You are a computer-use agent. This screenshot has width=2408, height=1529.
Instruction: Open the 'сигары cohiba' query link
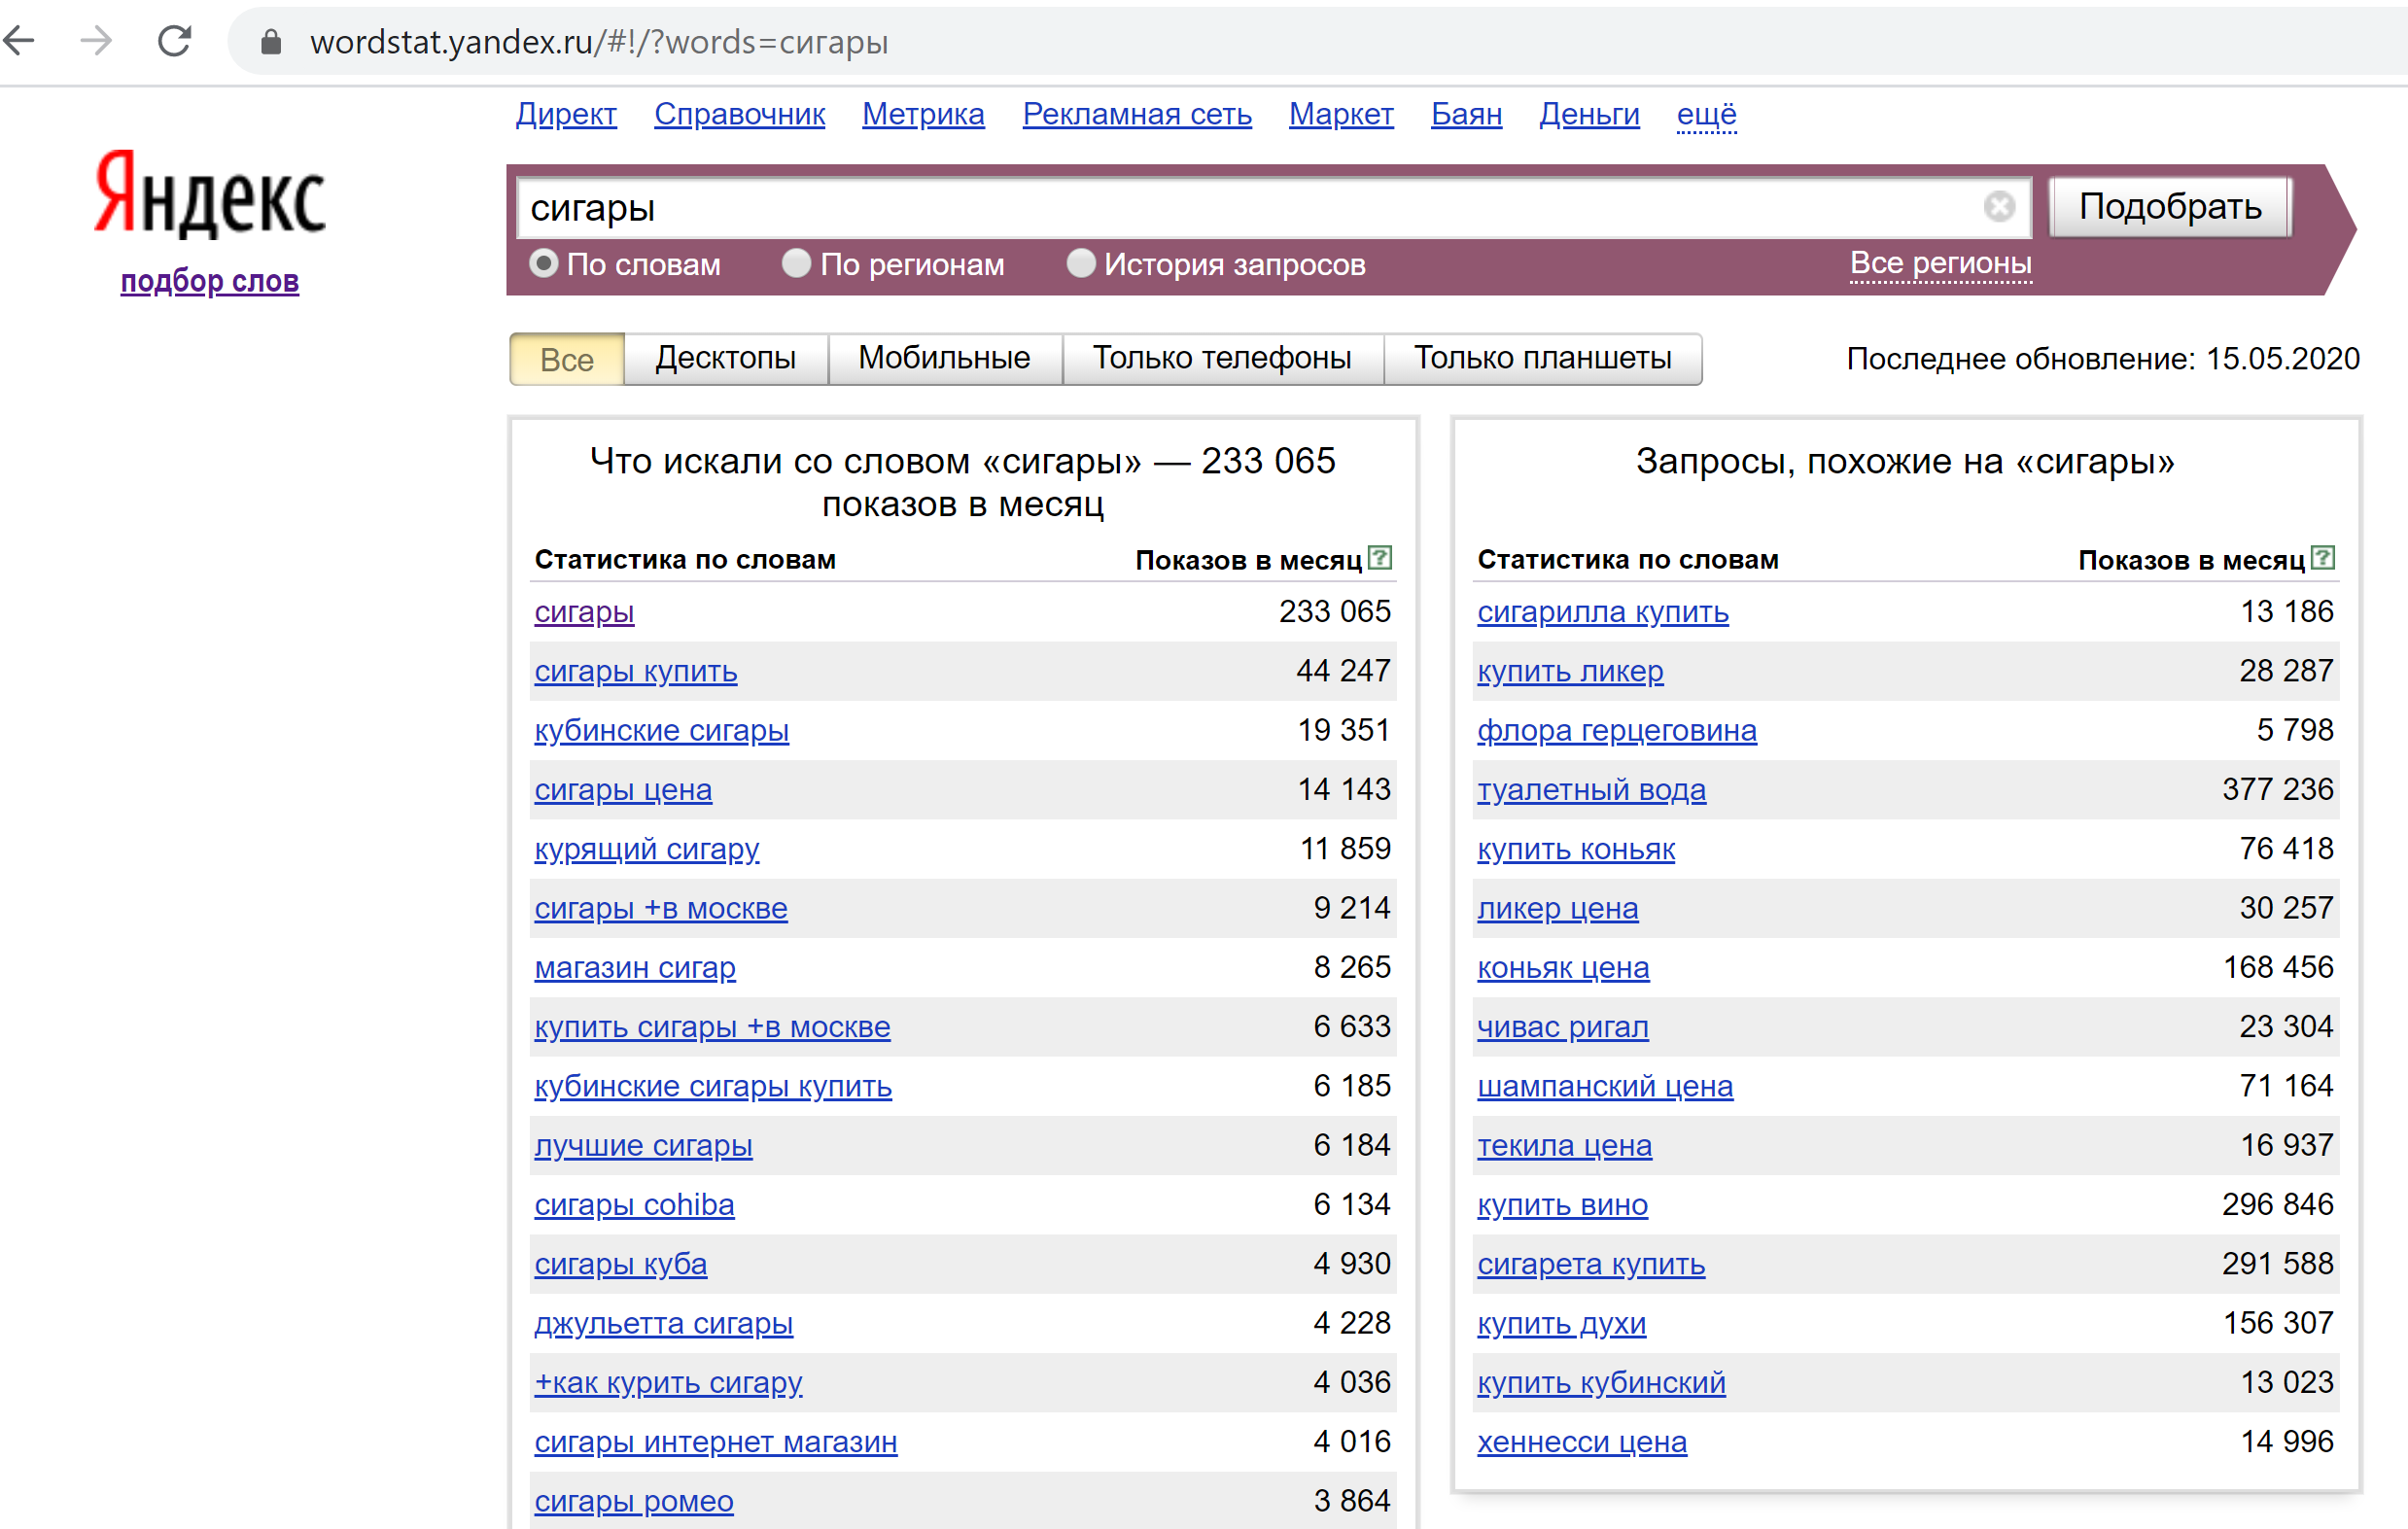click(634, 1205)
